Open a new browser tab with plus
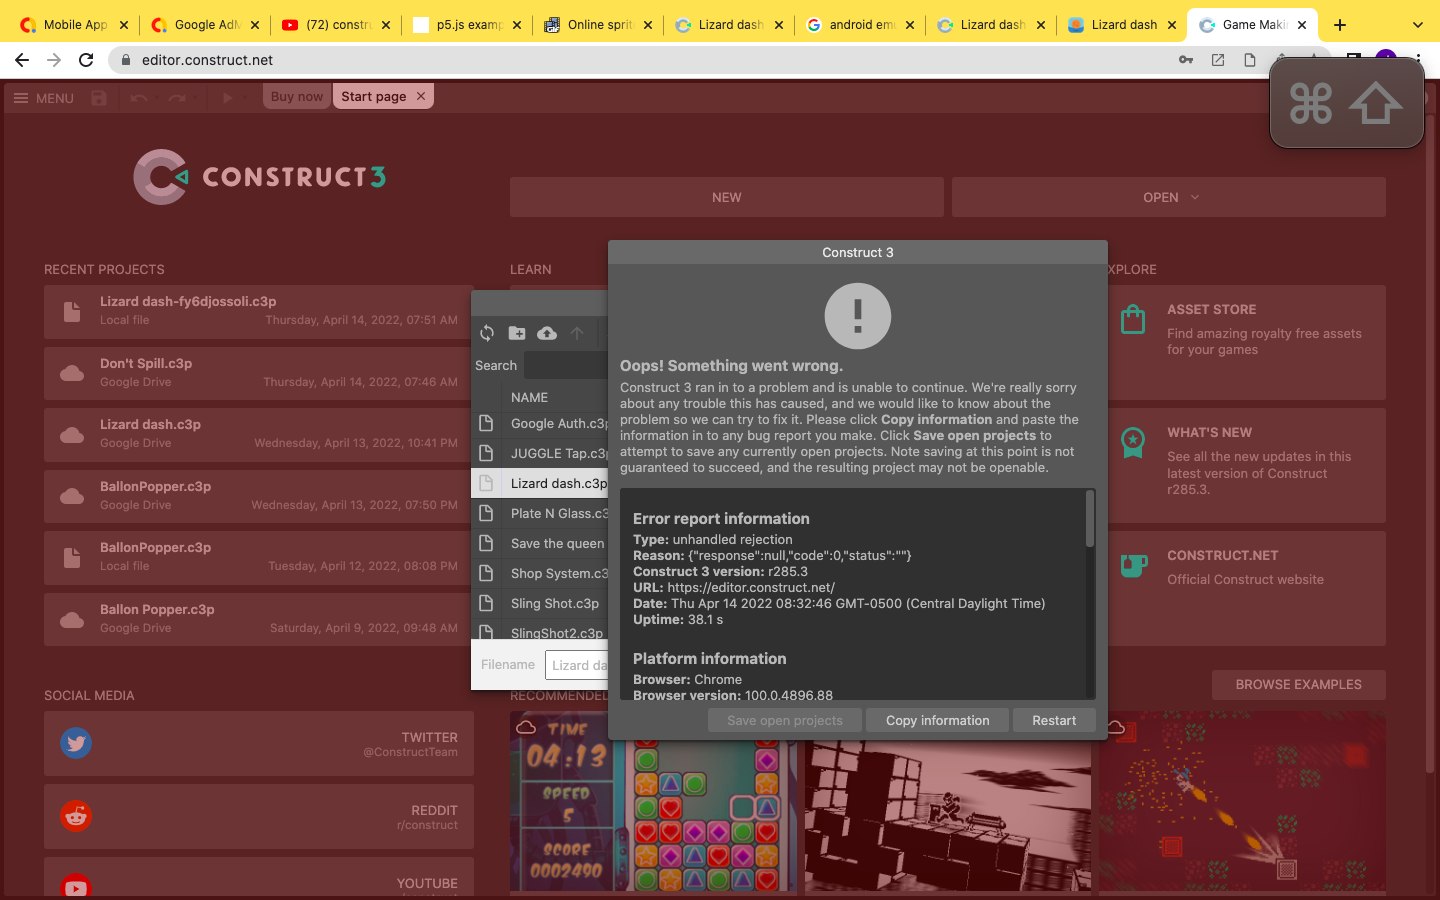The image size is (1440, 900). tap(1340, 25)
